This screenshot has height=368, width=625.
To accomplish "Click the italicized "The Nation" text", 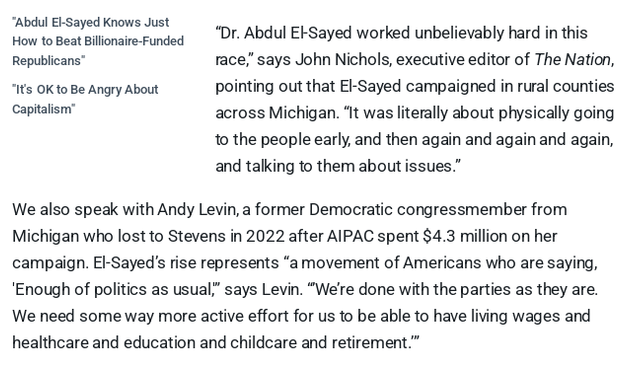I will coord(572,59).
